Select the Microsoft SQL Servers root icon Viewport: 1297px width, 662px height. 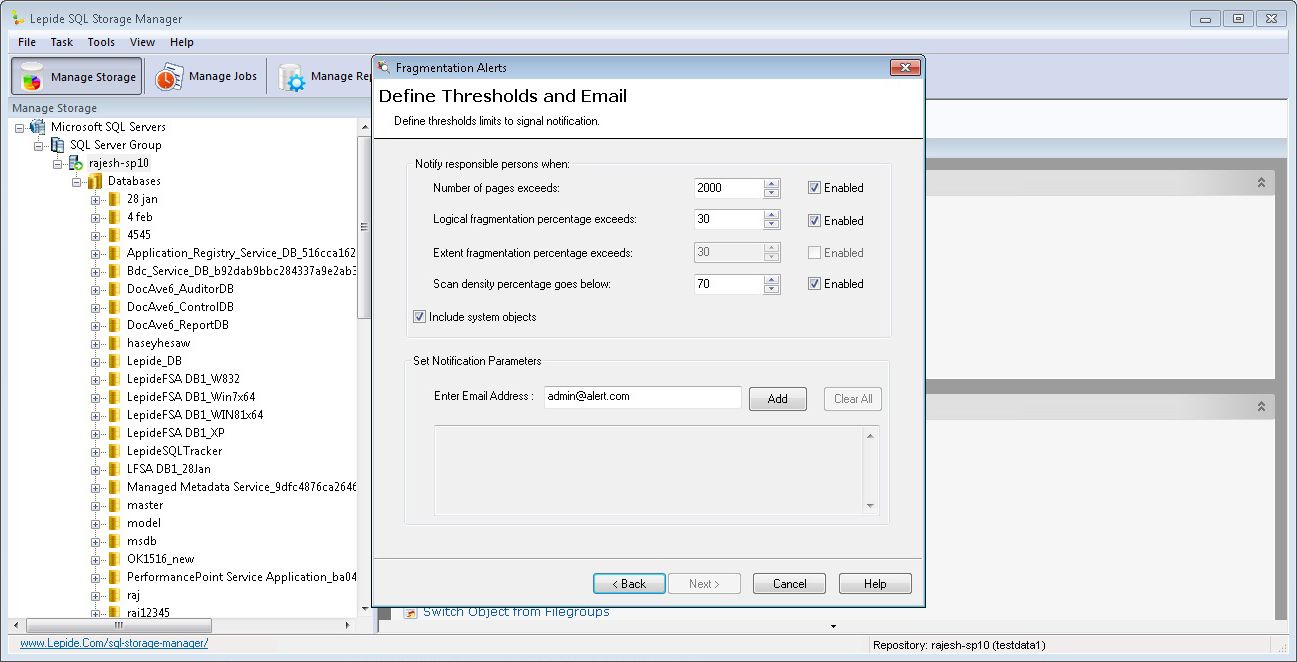pos(38,127)
